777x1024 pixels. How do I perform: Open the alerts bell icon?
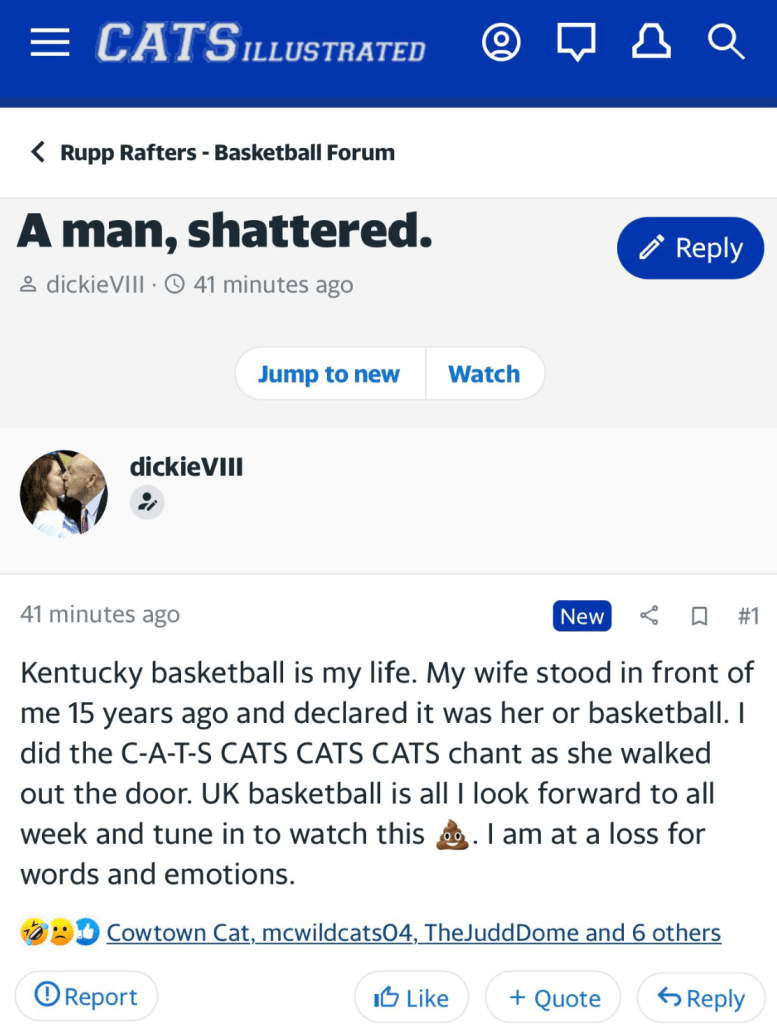click(x=651, y=43)
